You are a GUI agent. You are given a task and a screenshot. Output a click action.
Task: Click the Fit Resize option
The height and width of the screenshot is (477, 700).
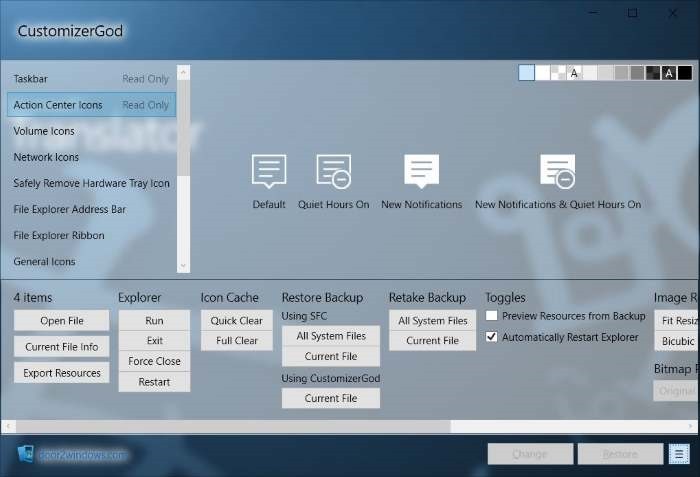[x=677, y=321]
